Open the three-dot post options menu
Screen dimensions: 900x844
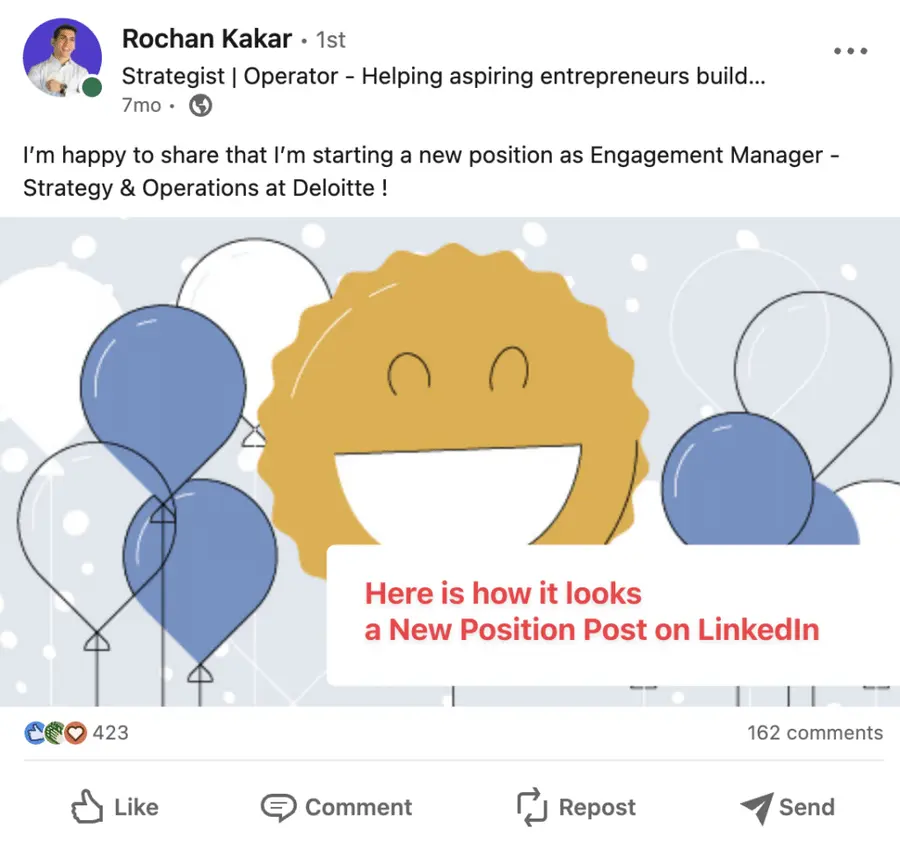(x=851, y=50)
